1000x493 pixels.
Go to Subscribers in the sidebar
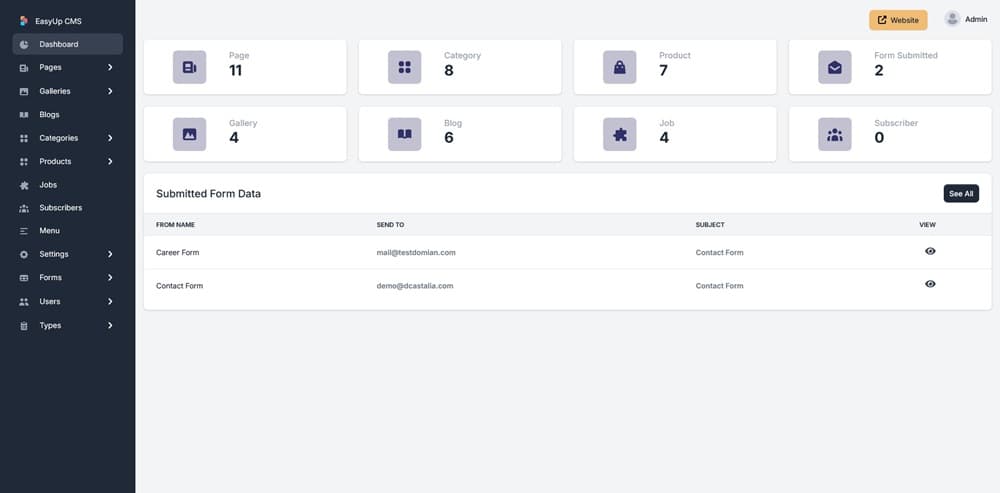(60, 208)
